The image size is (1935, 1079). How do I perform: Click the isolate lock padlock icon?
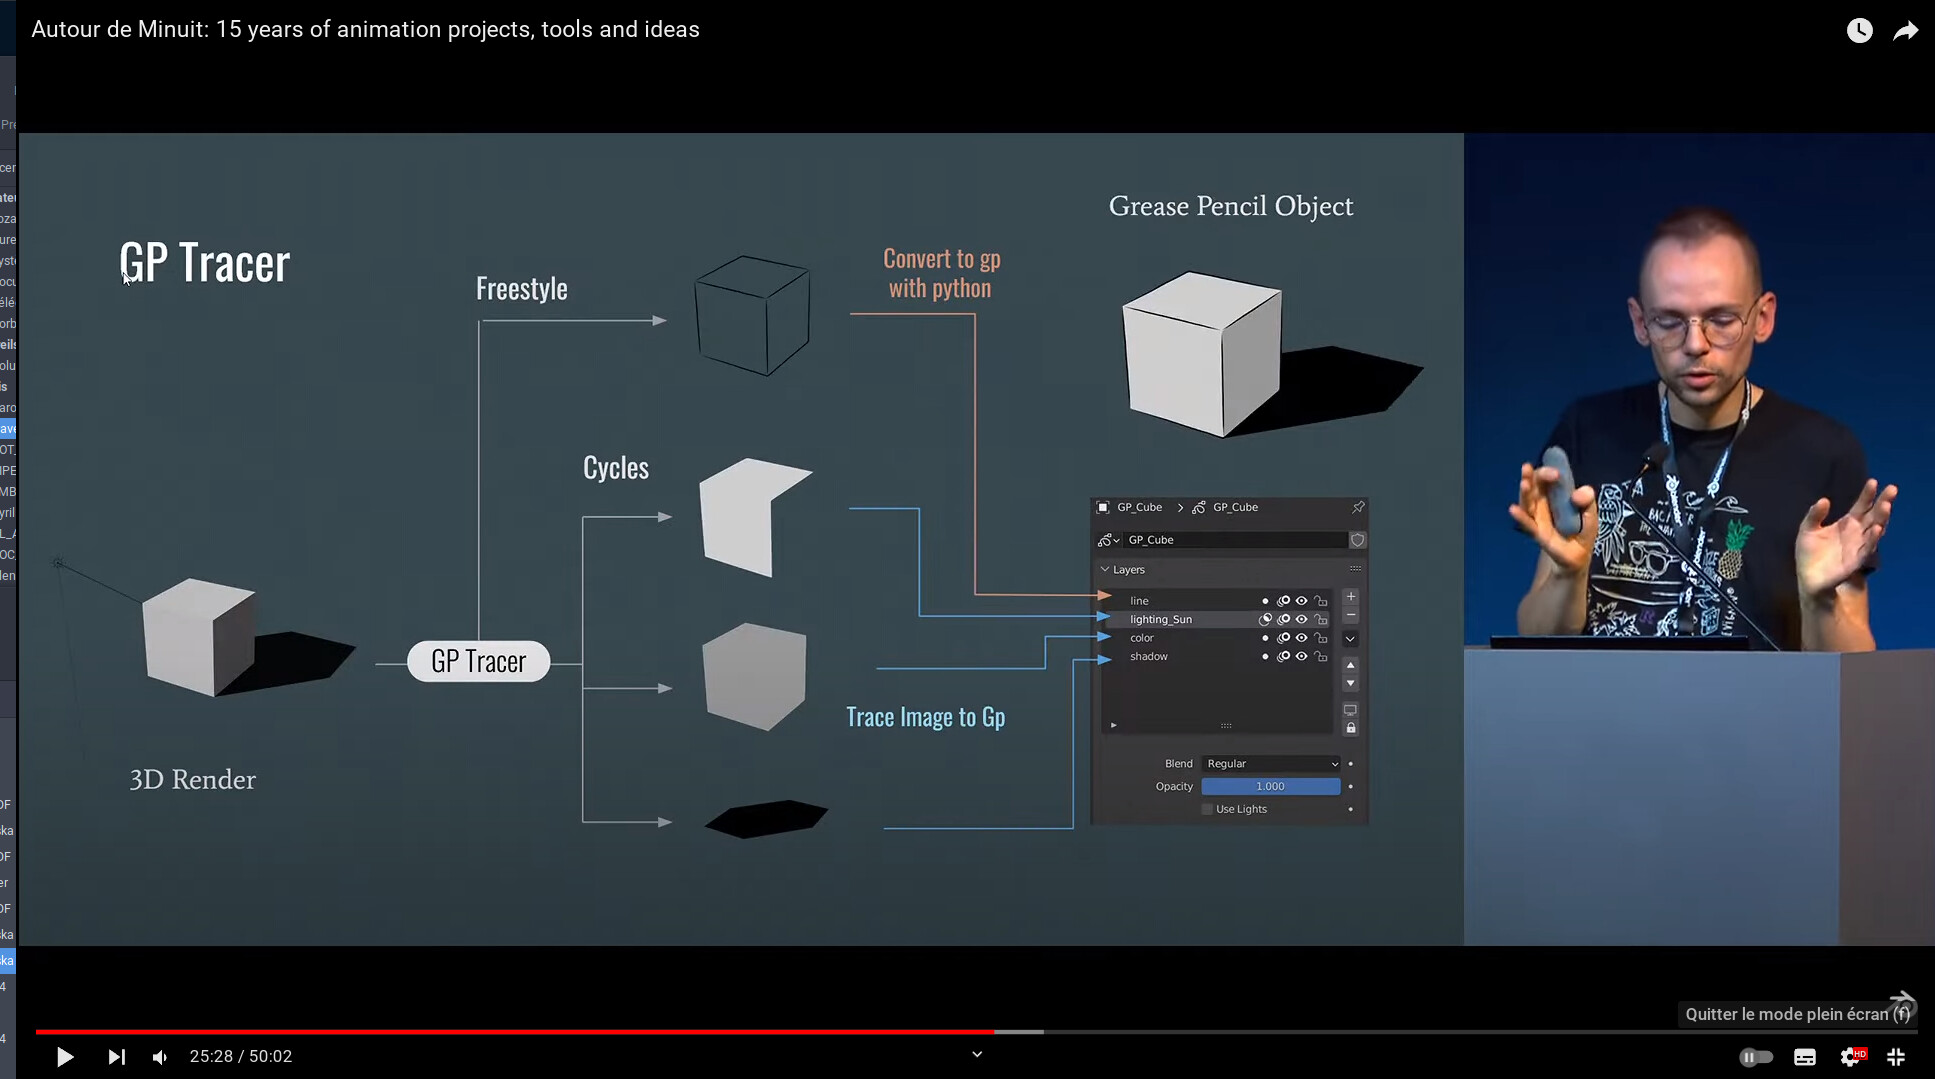1351,728
